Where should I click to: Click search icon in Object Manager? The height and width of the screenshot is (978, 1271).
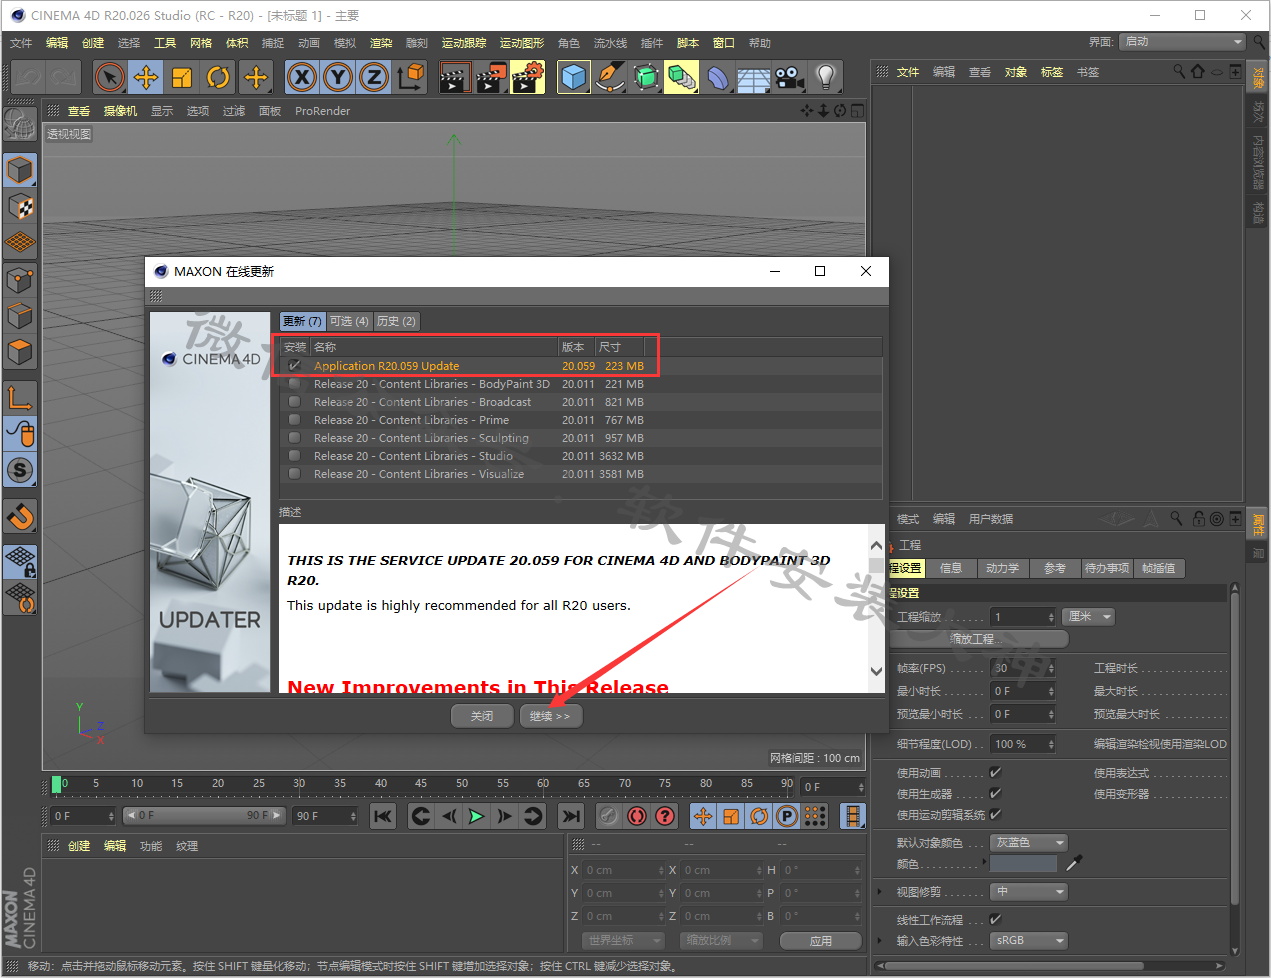pyautogui.click(x=1179, y=71)
